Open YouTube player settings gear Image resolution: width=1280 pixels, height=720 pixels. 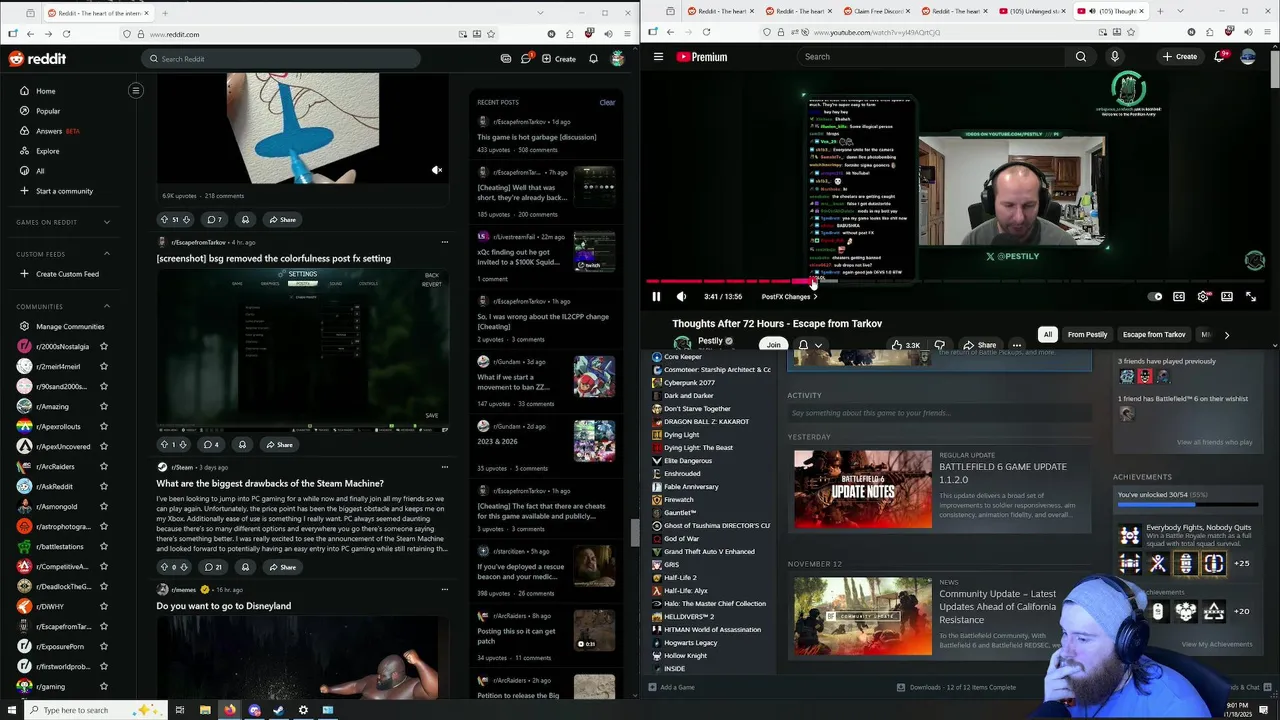(1203, 297)
